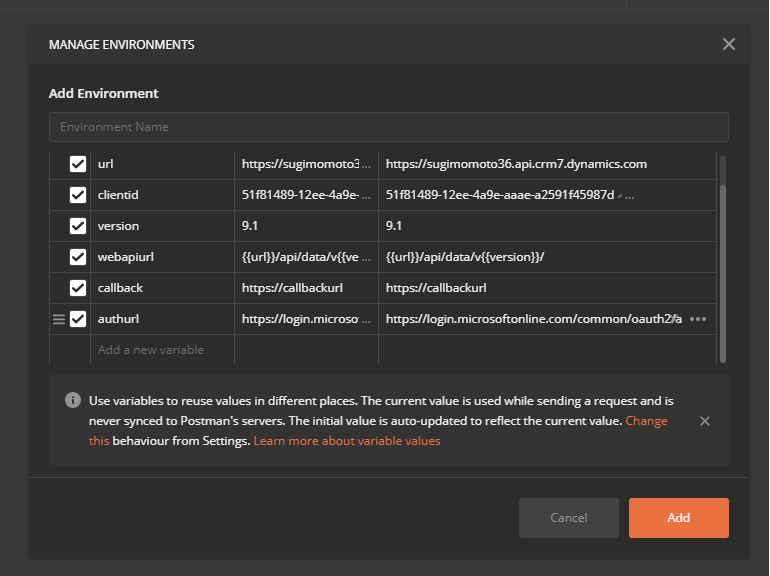Click the info icon in banner
The height and width of the screenshot is (576, 770).
pos(73,400)
